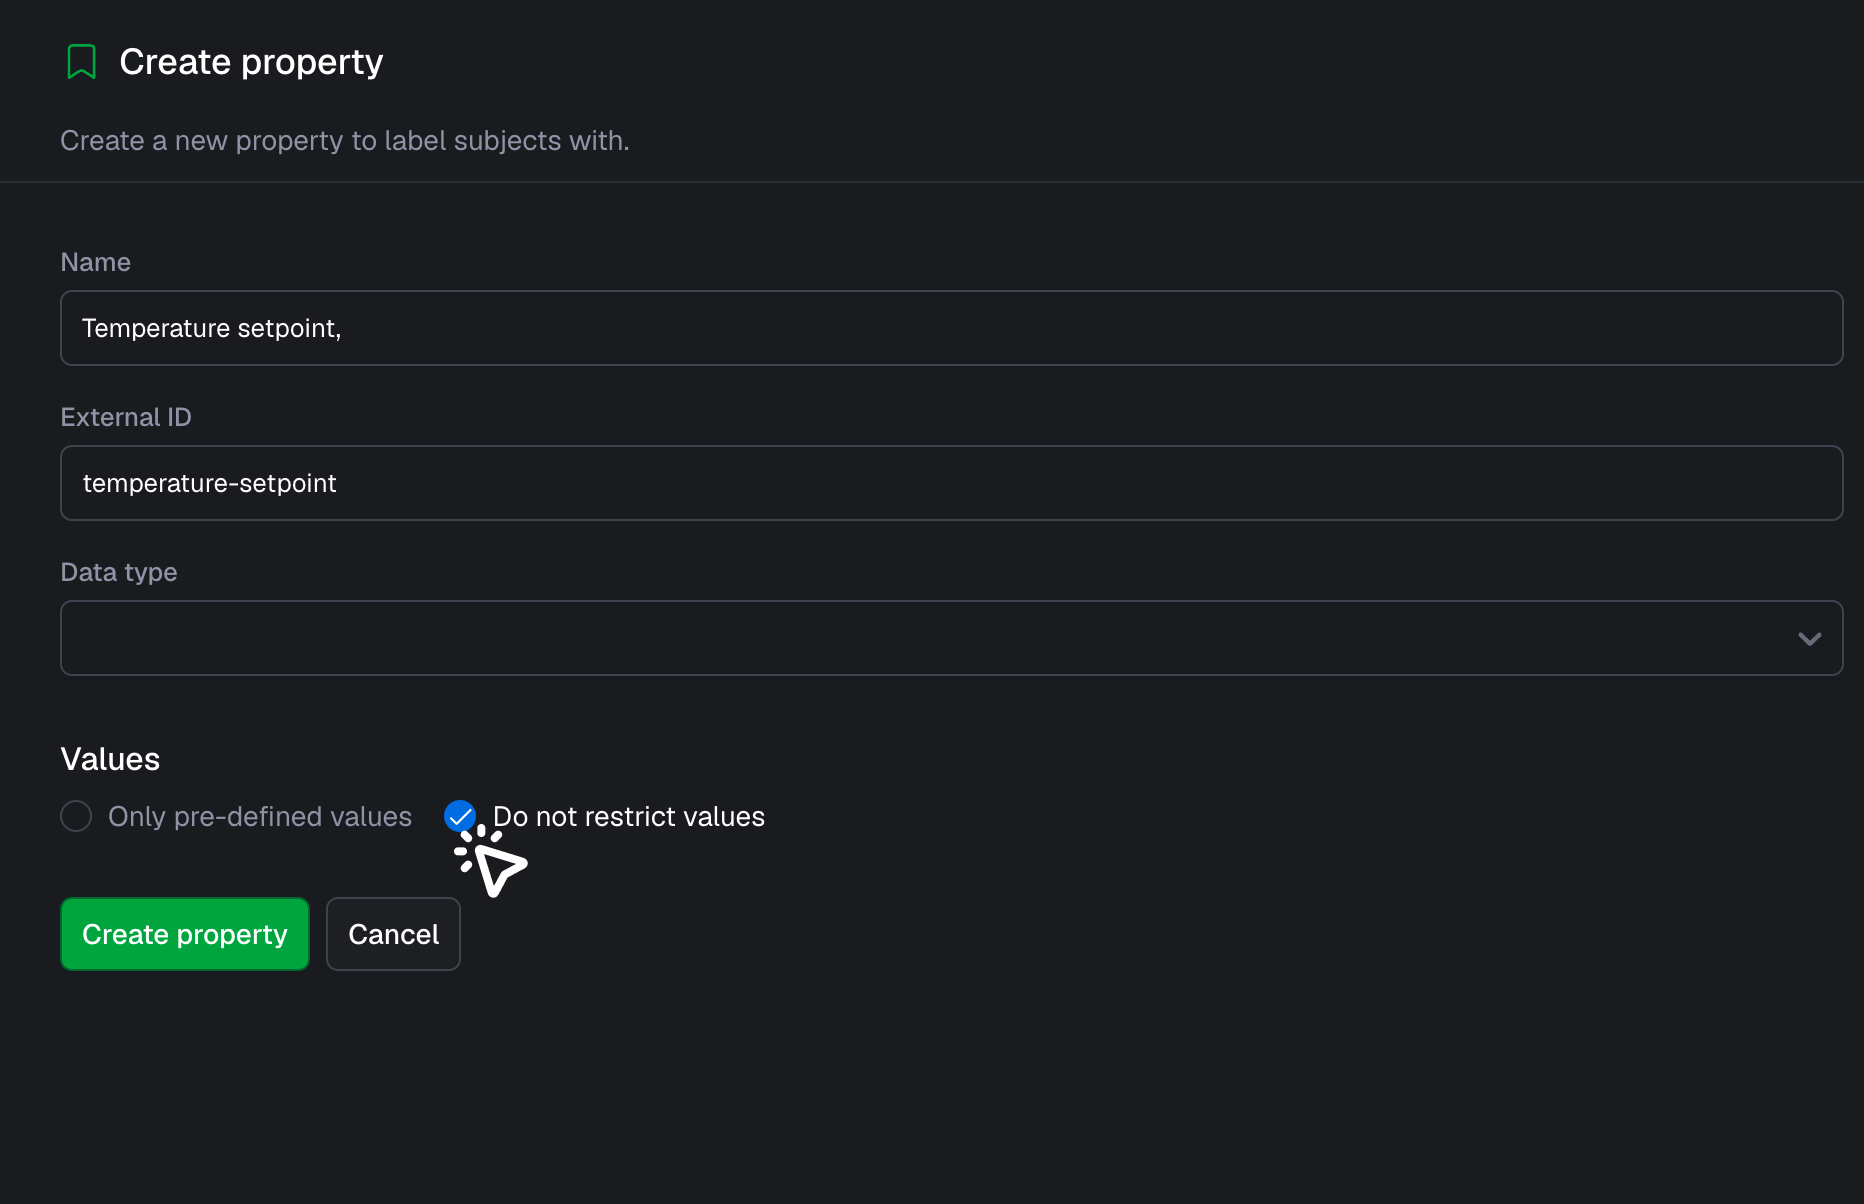
Task: Click the green bookmark icon beside the title
Action: 81,62
